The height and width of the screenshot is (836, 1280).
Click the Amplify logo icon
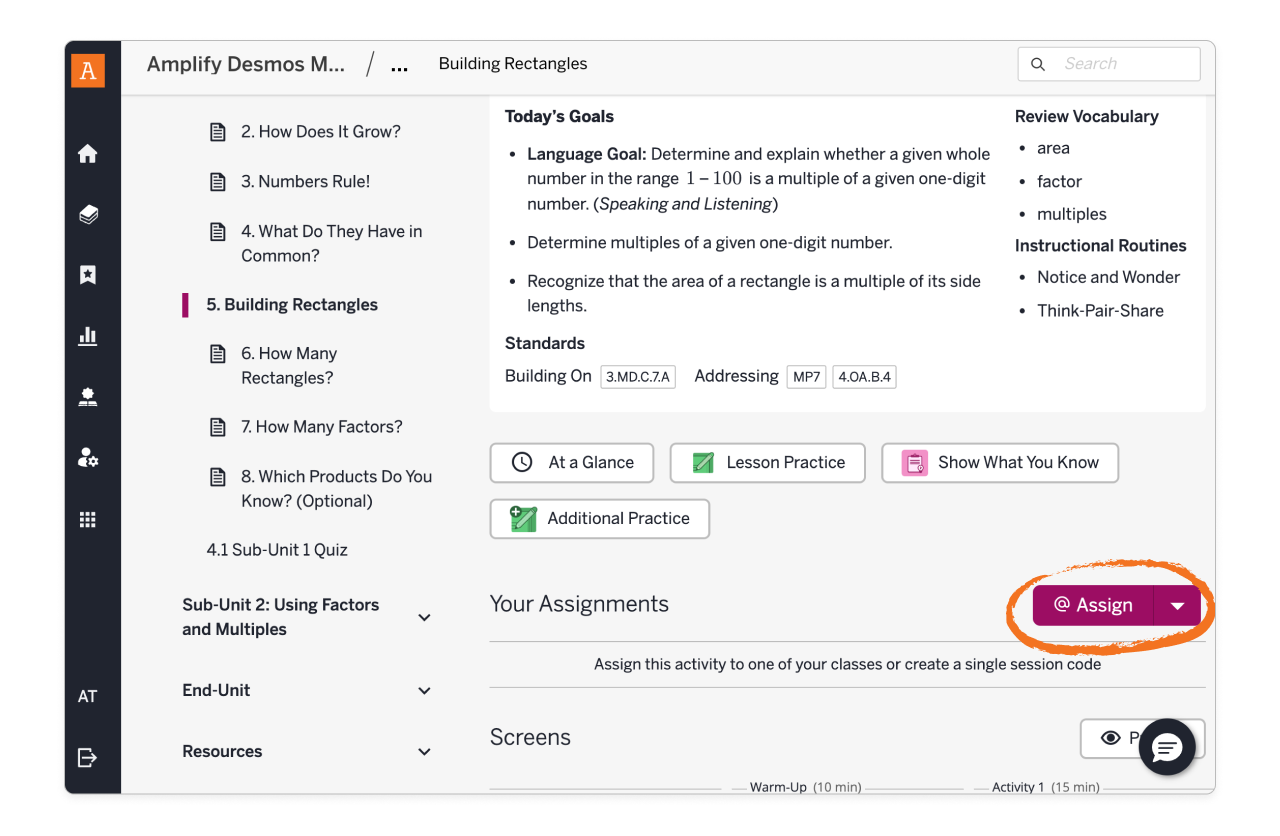point(88,69)
